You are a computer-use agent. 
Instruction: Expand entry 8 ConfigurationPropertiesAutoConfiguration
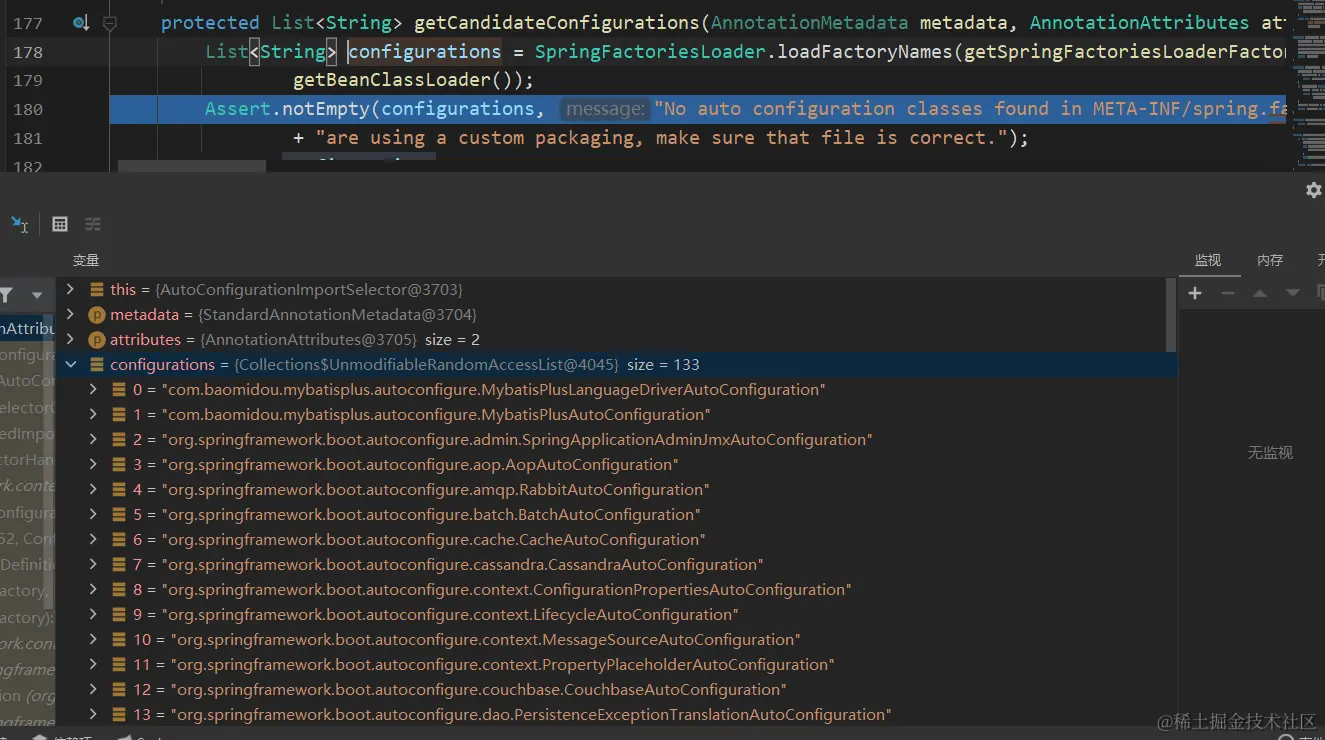point(93,590)
